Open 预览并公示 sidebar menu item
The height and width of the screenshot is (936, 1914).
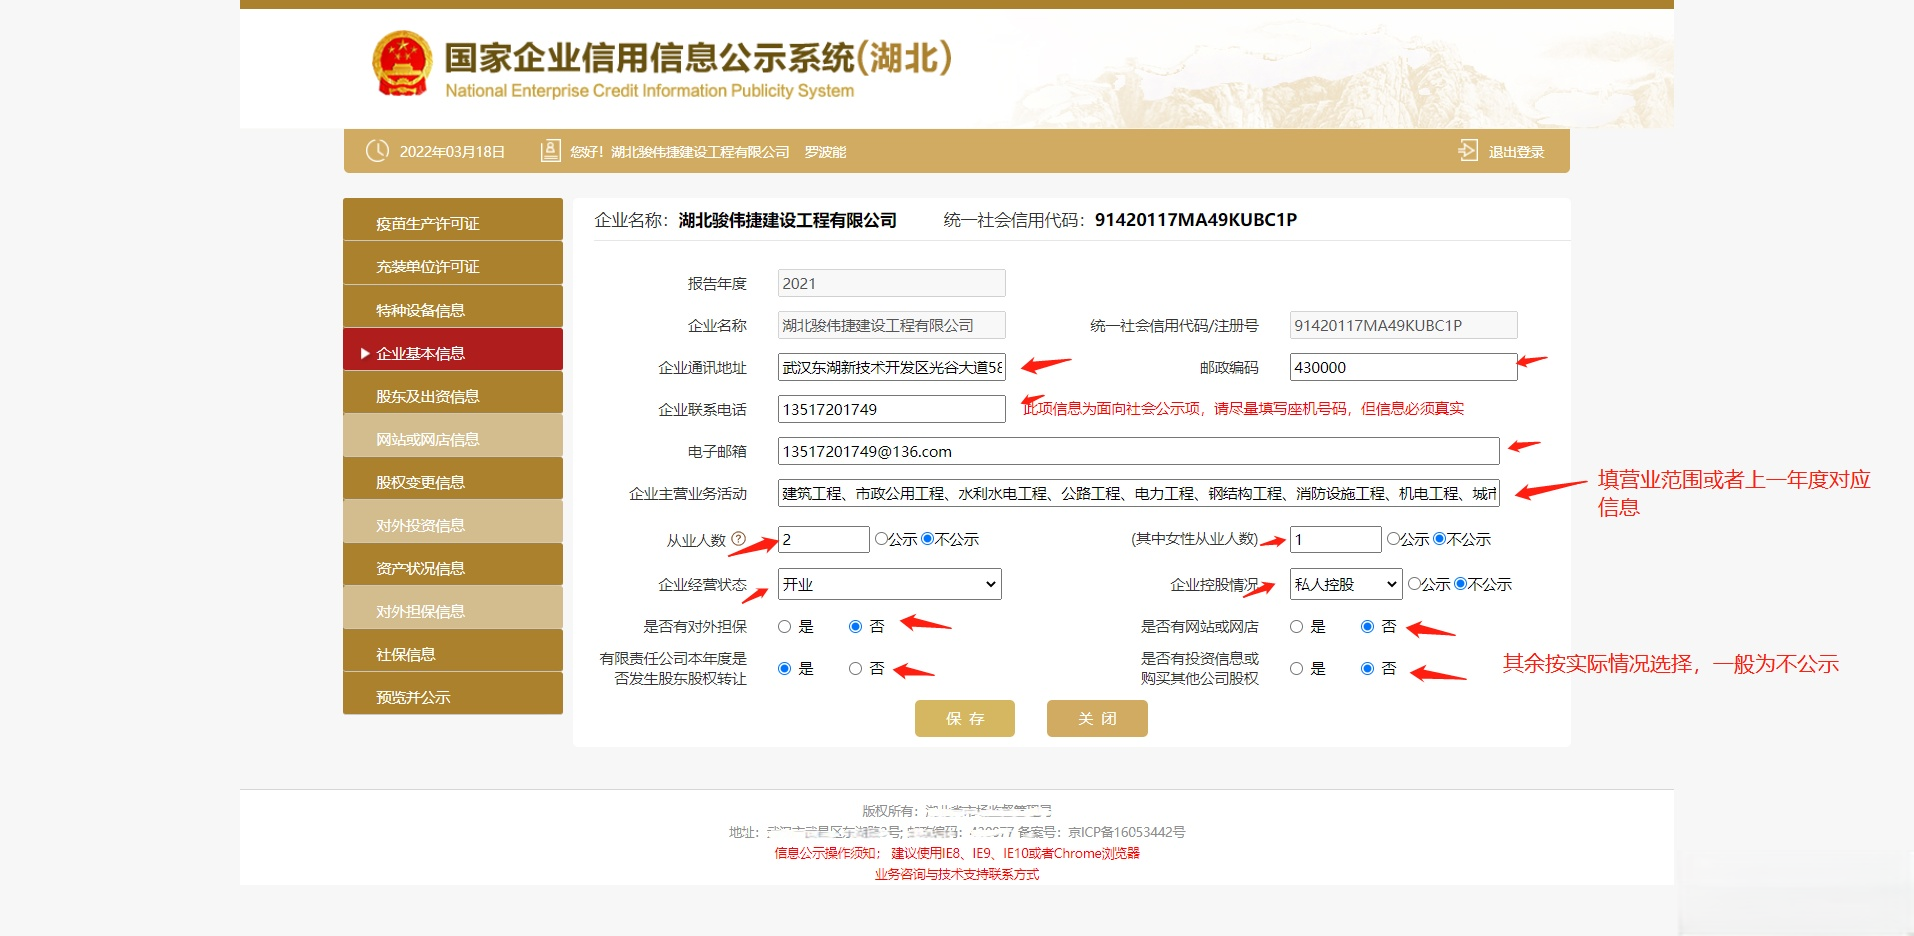[453, 694]
